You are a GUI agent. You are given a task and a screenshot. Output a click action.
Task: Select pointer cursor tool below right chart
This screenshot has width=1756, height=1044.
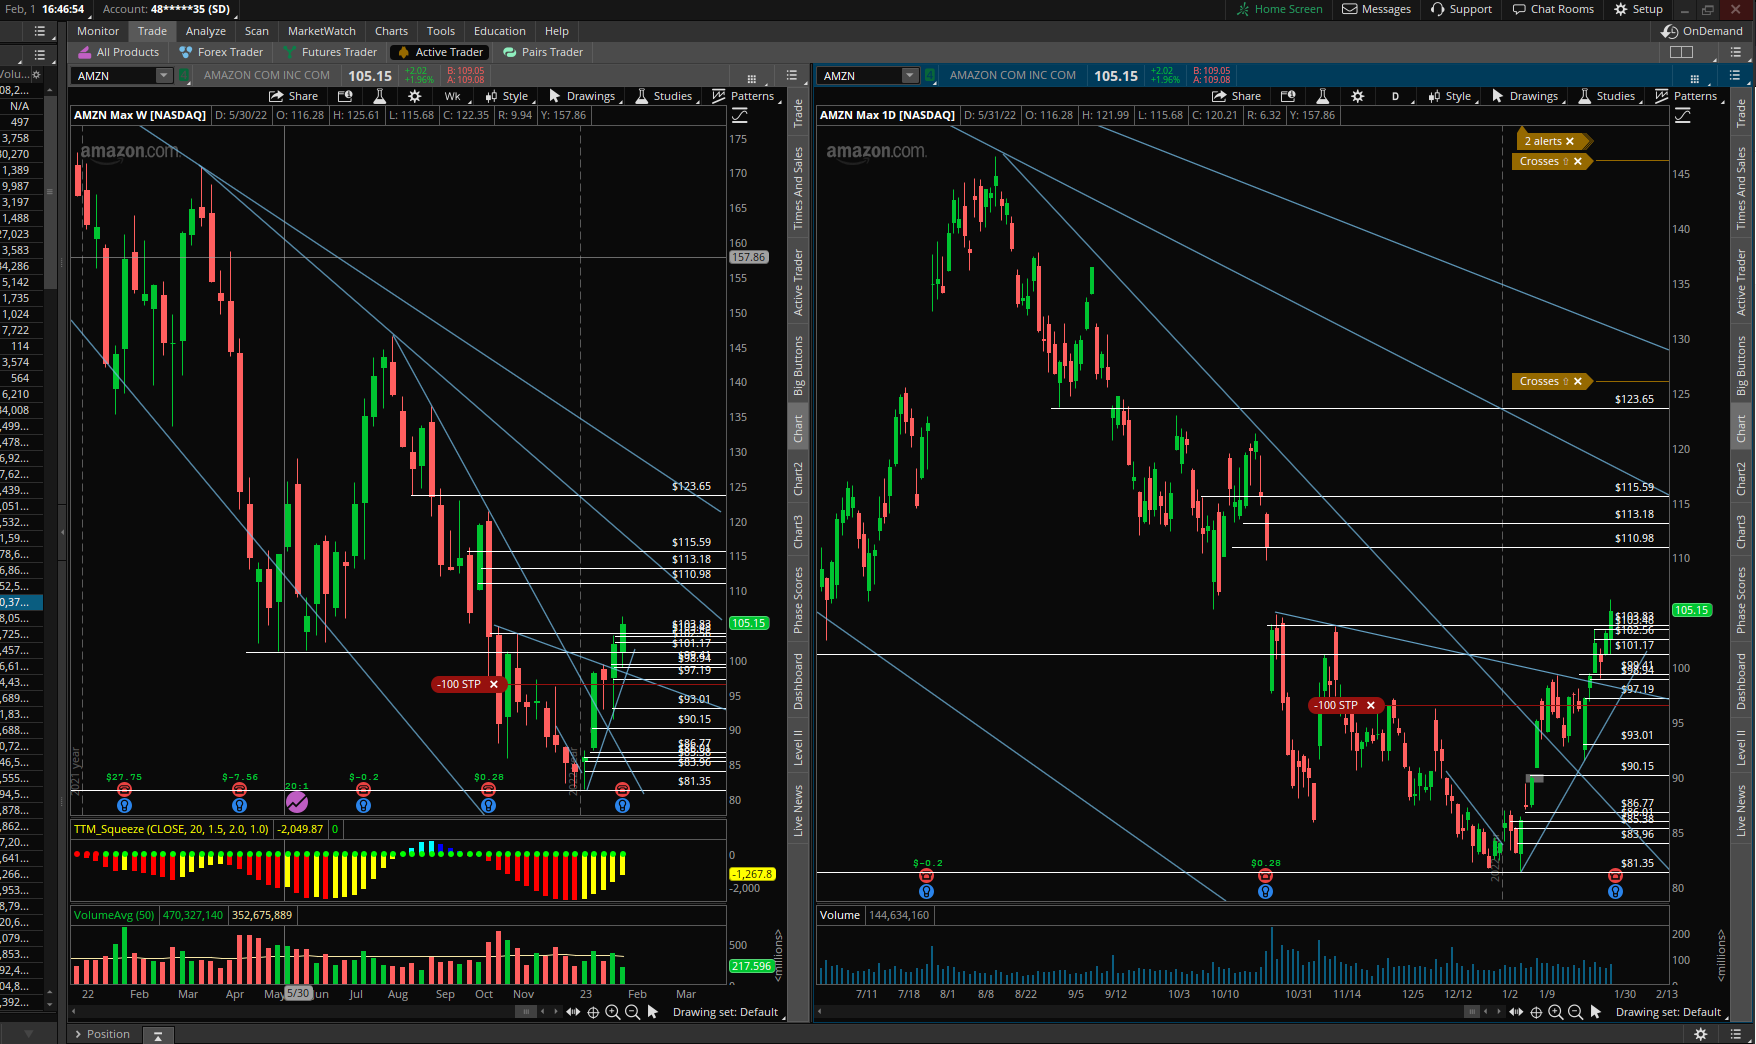pos(1596,1012)
